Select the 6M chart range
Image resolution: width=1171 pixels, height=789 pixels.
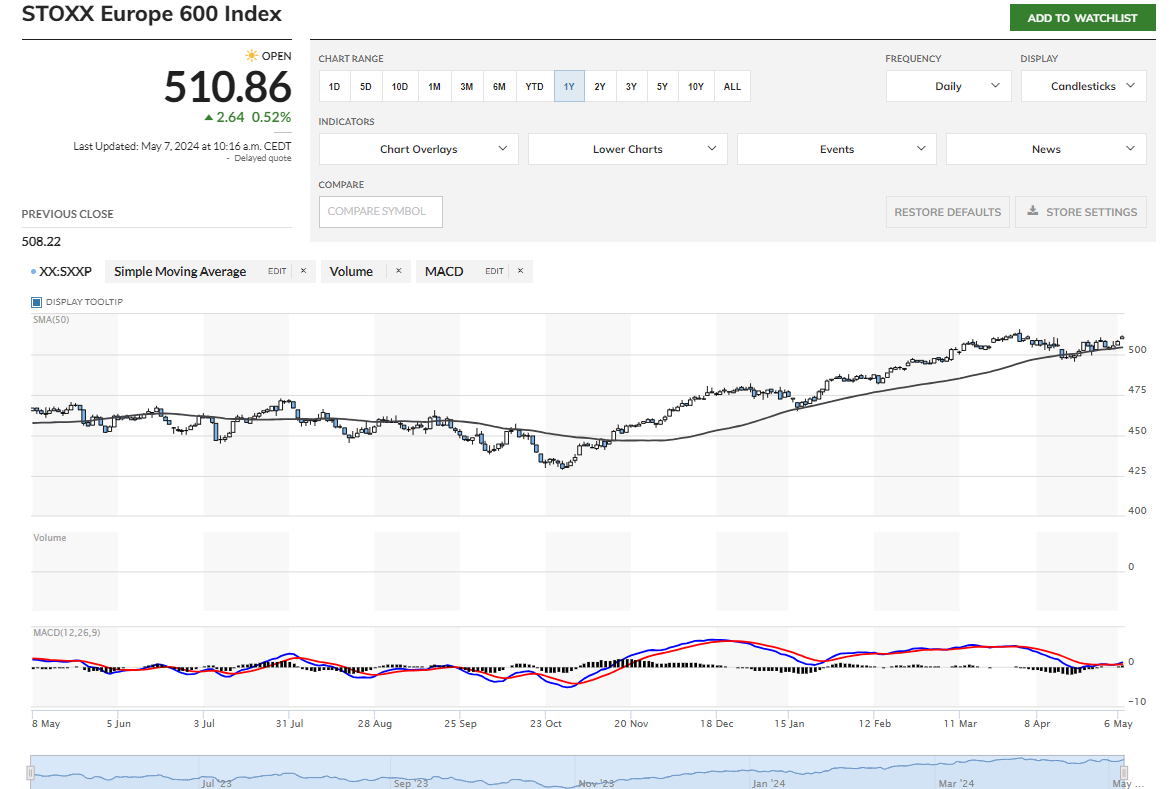[x=499, y=87]
